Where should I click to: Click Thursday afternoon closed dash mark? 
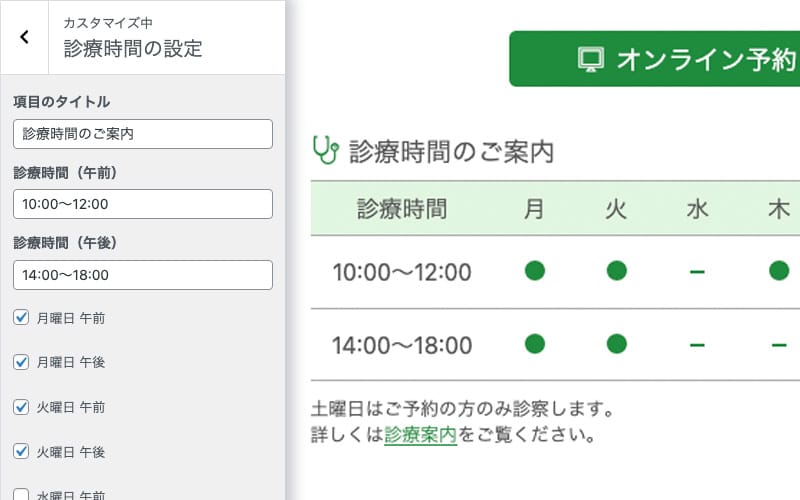(779, 345)
